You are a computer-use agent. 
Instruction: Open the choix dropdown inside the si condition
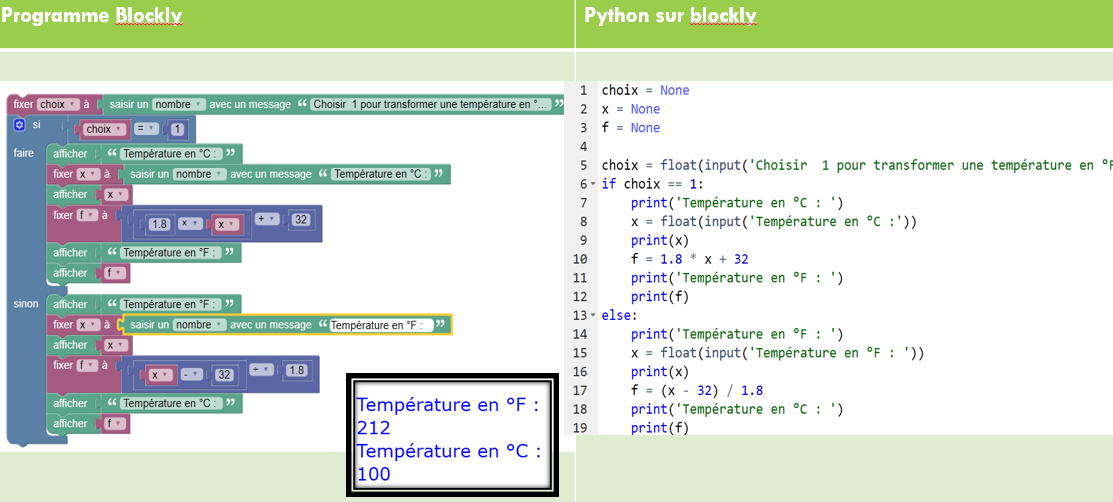coord(104,129)
